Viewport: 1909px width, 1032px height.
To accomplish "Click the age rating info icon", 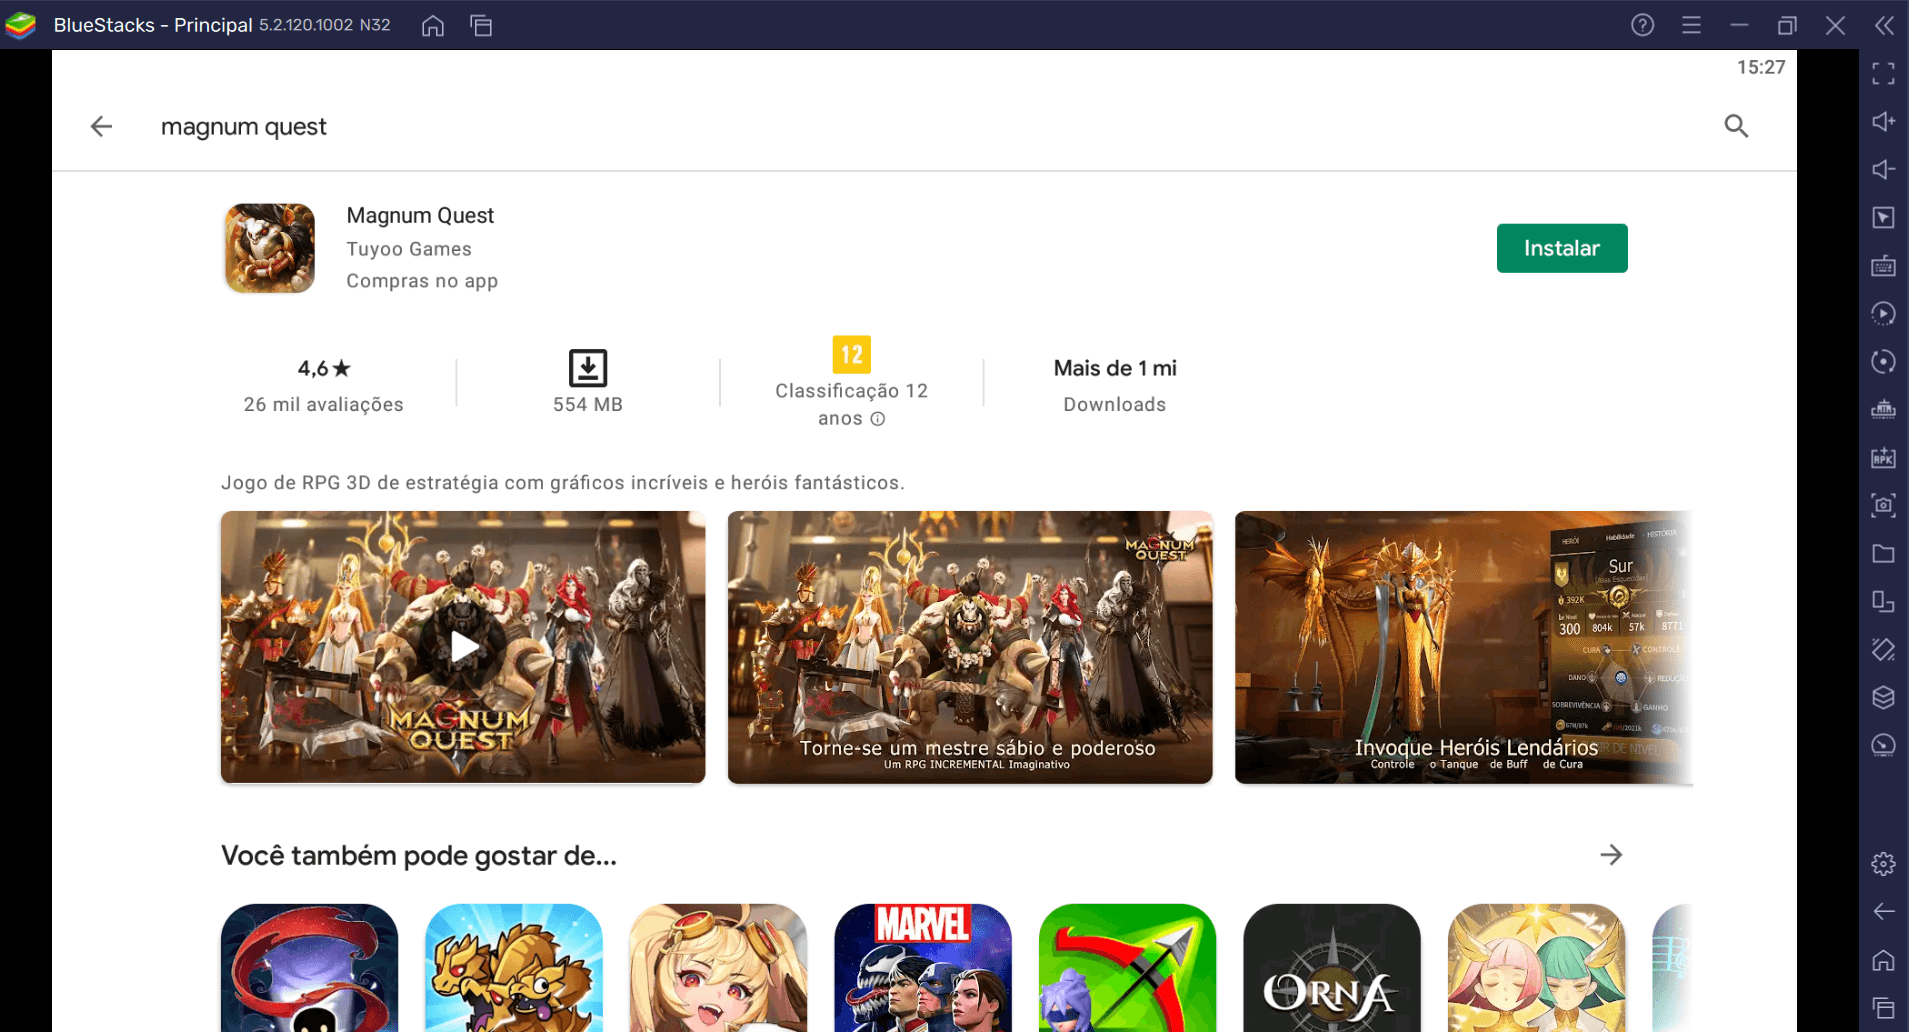I will pyautogui.click(x=877, y=419).
